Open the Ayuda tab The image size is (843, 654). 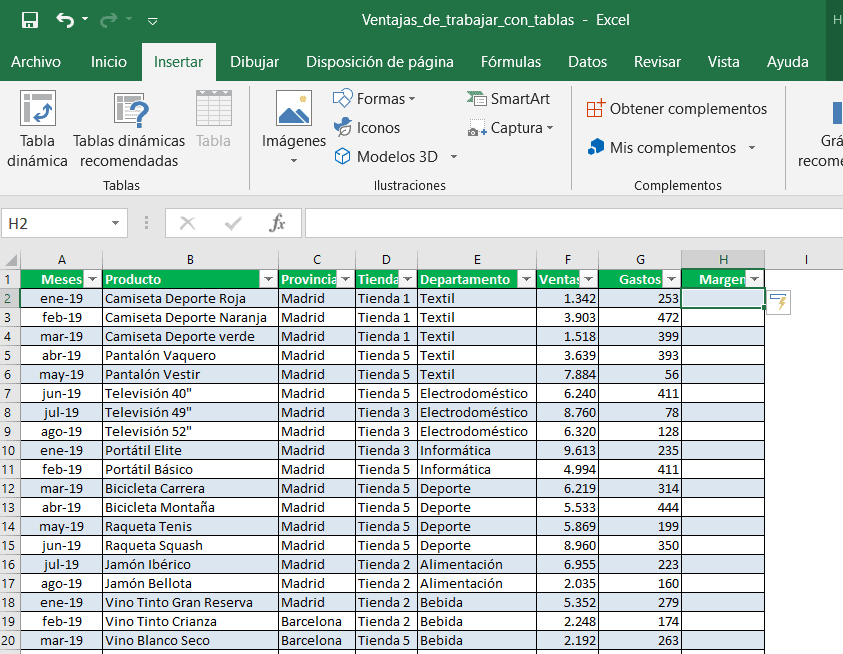coord(787,62)
